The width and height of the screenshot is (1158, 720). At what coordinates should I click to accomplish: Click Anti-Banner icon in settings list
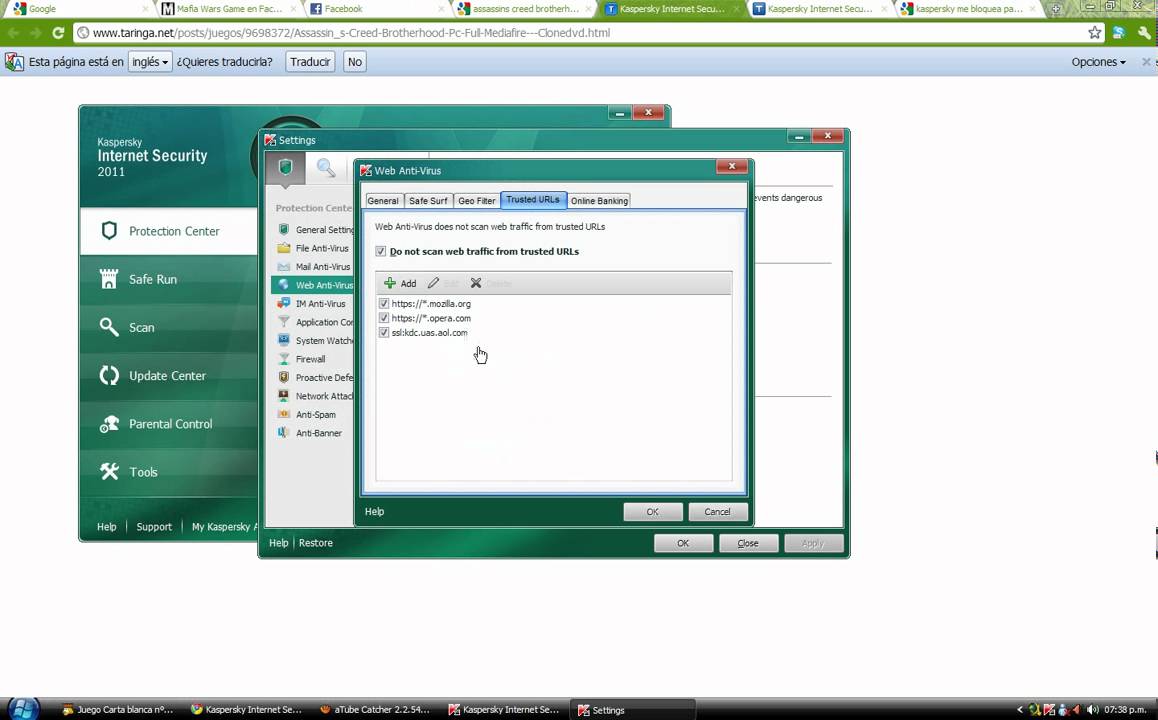(284, 433)
